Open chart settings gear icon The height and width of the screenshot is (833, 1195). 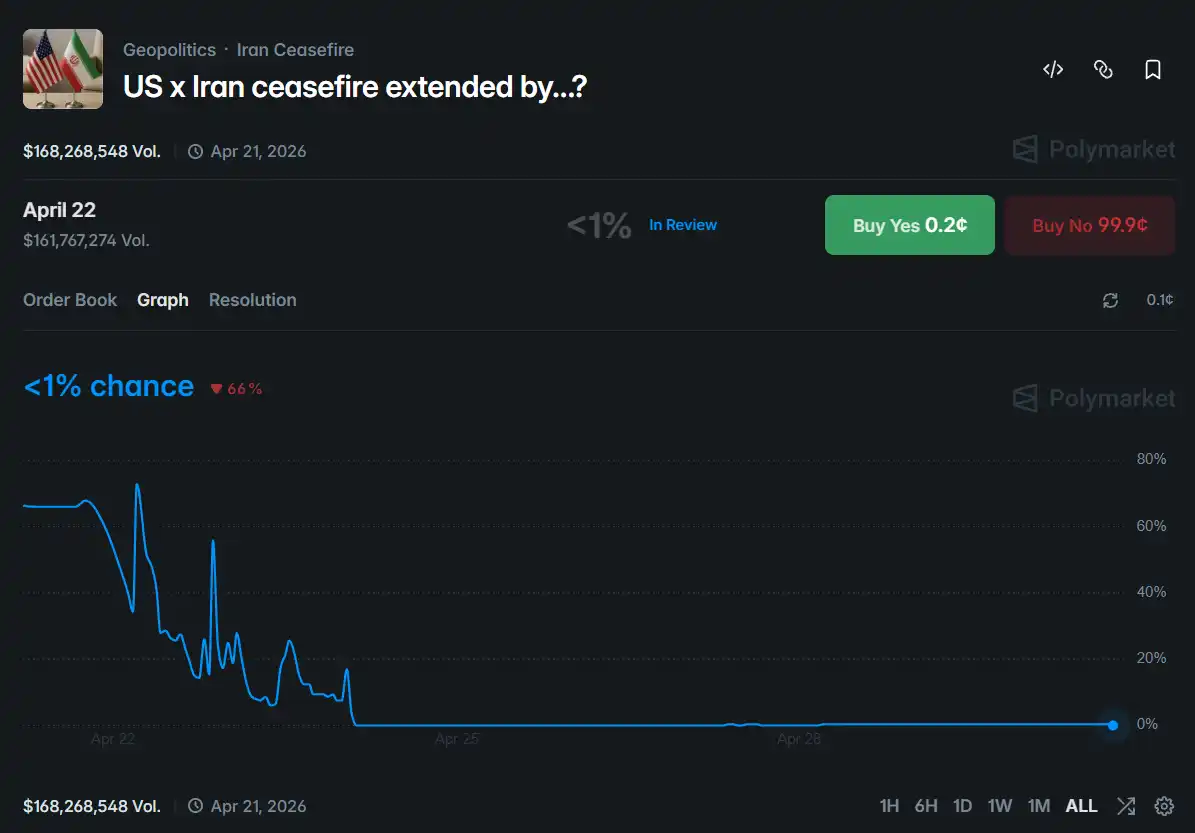tap(1164, 806)
